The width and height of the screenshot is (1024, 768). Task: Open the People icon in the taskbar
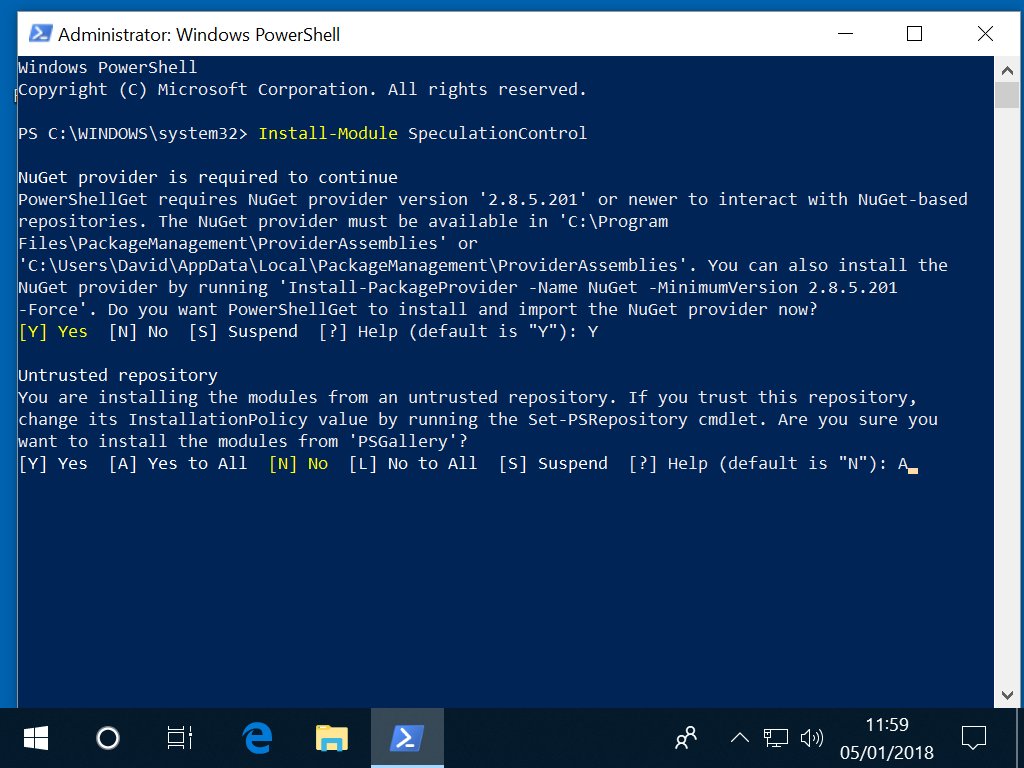(x=686, y=738)
